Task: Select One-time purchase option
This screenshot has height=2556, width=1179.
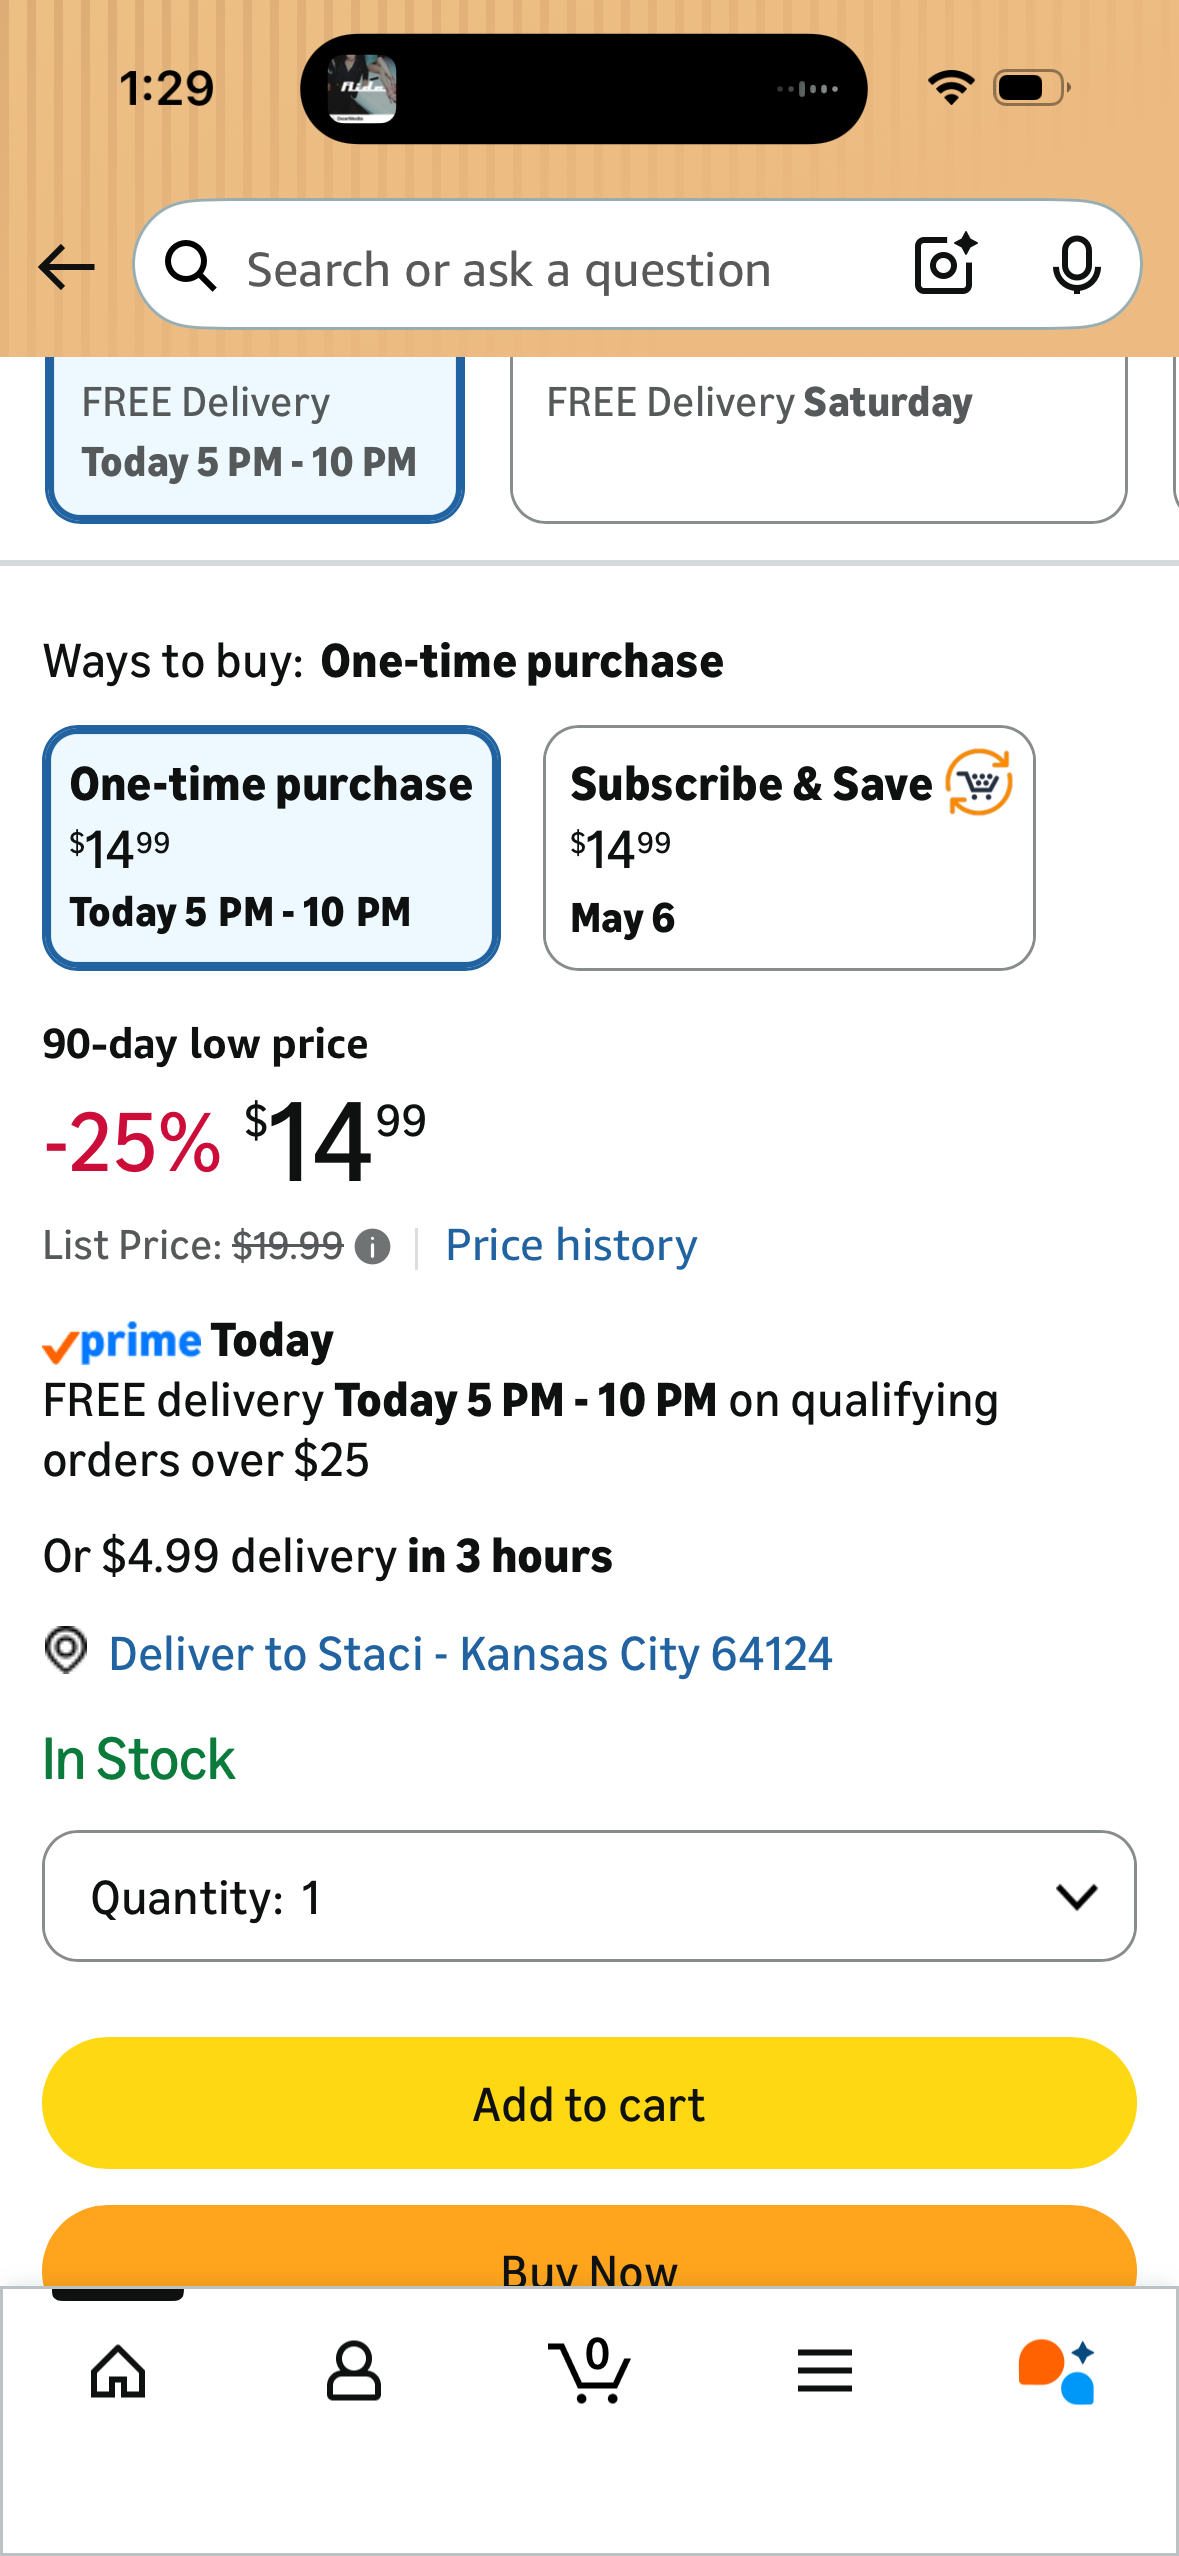Action: pos(271,848)
